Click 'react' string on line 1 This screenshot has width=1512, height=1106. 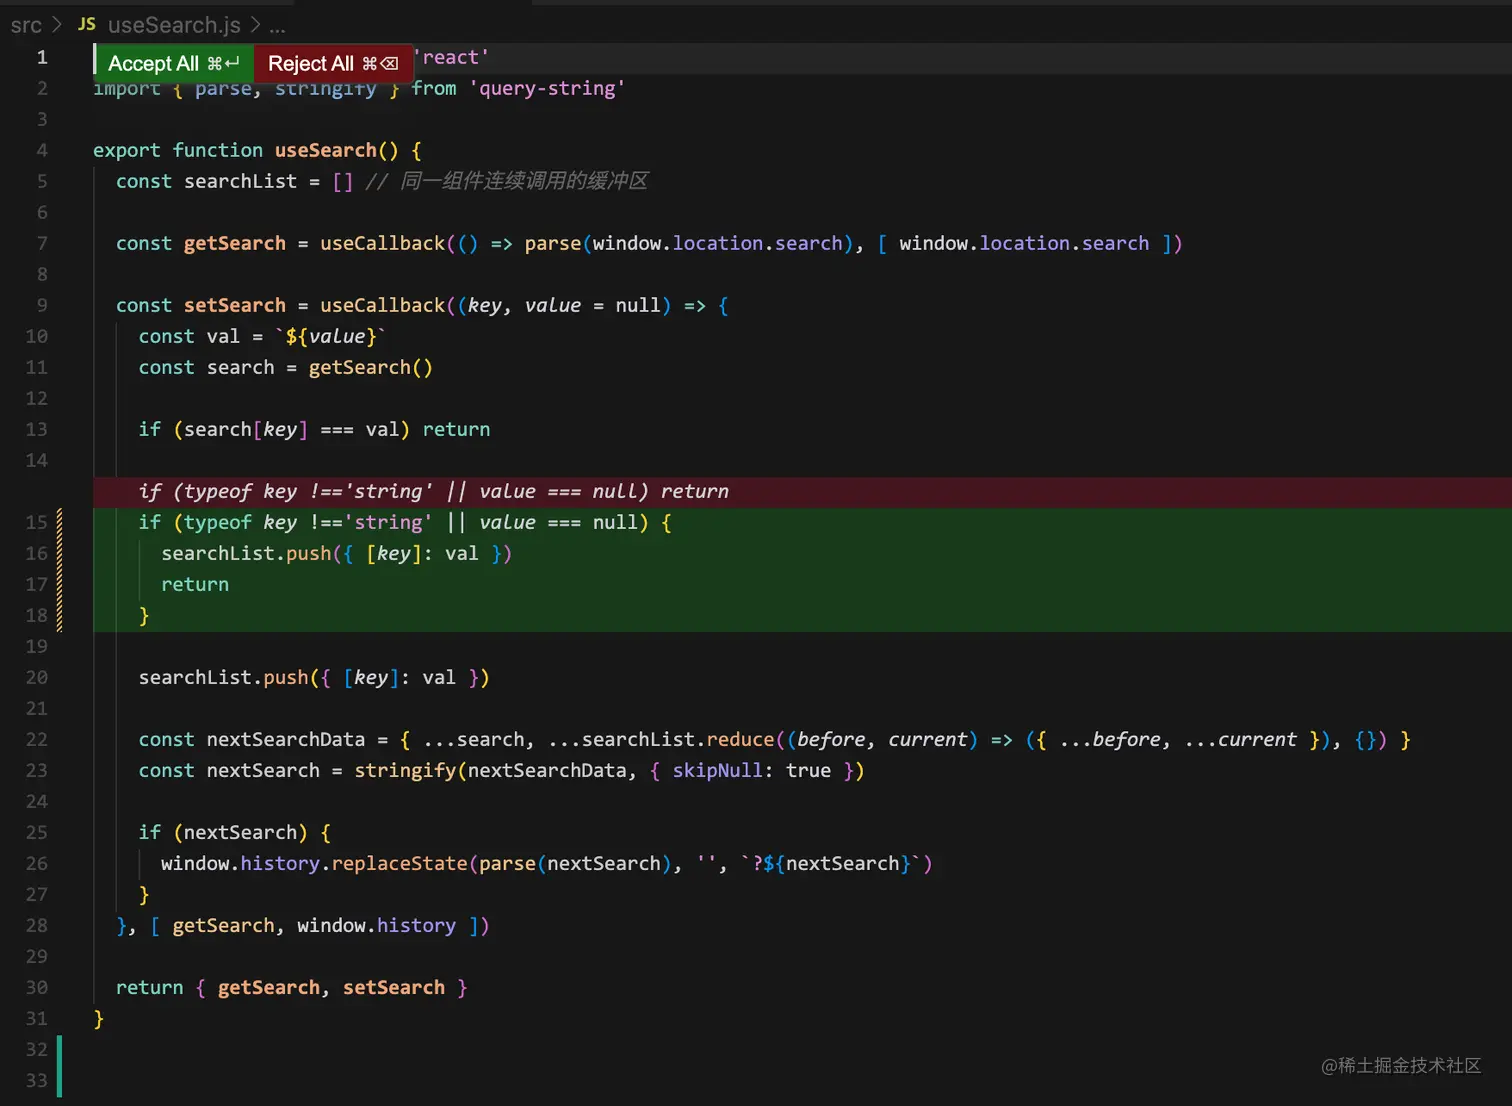coord(450,57)
